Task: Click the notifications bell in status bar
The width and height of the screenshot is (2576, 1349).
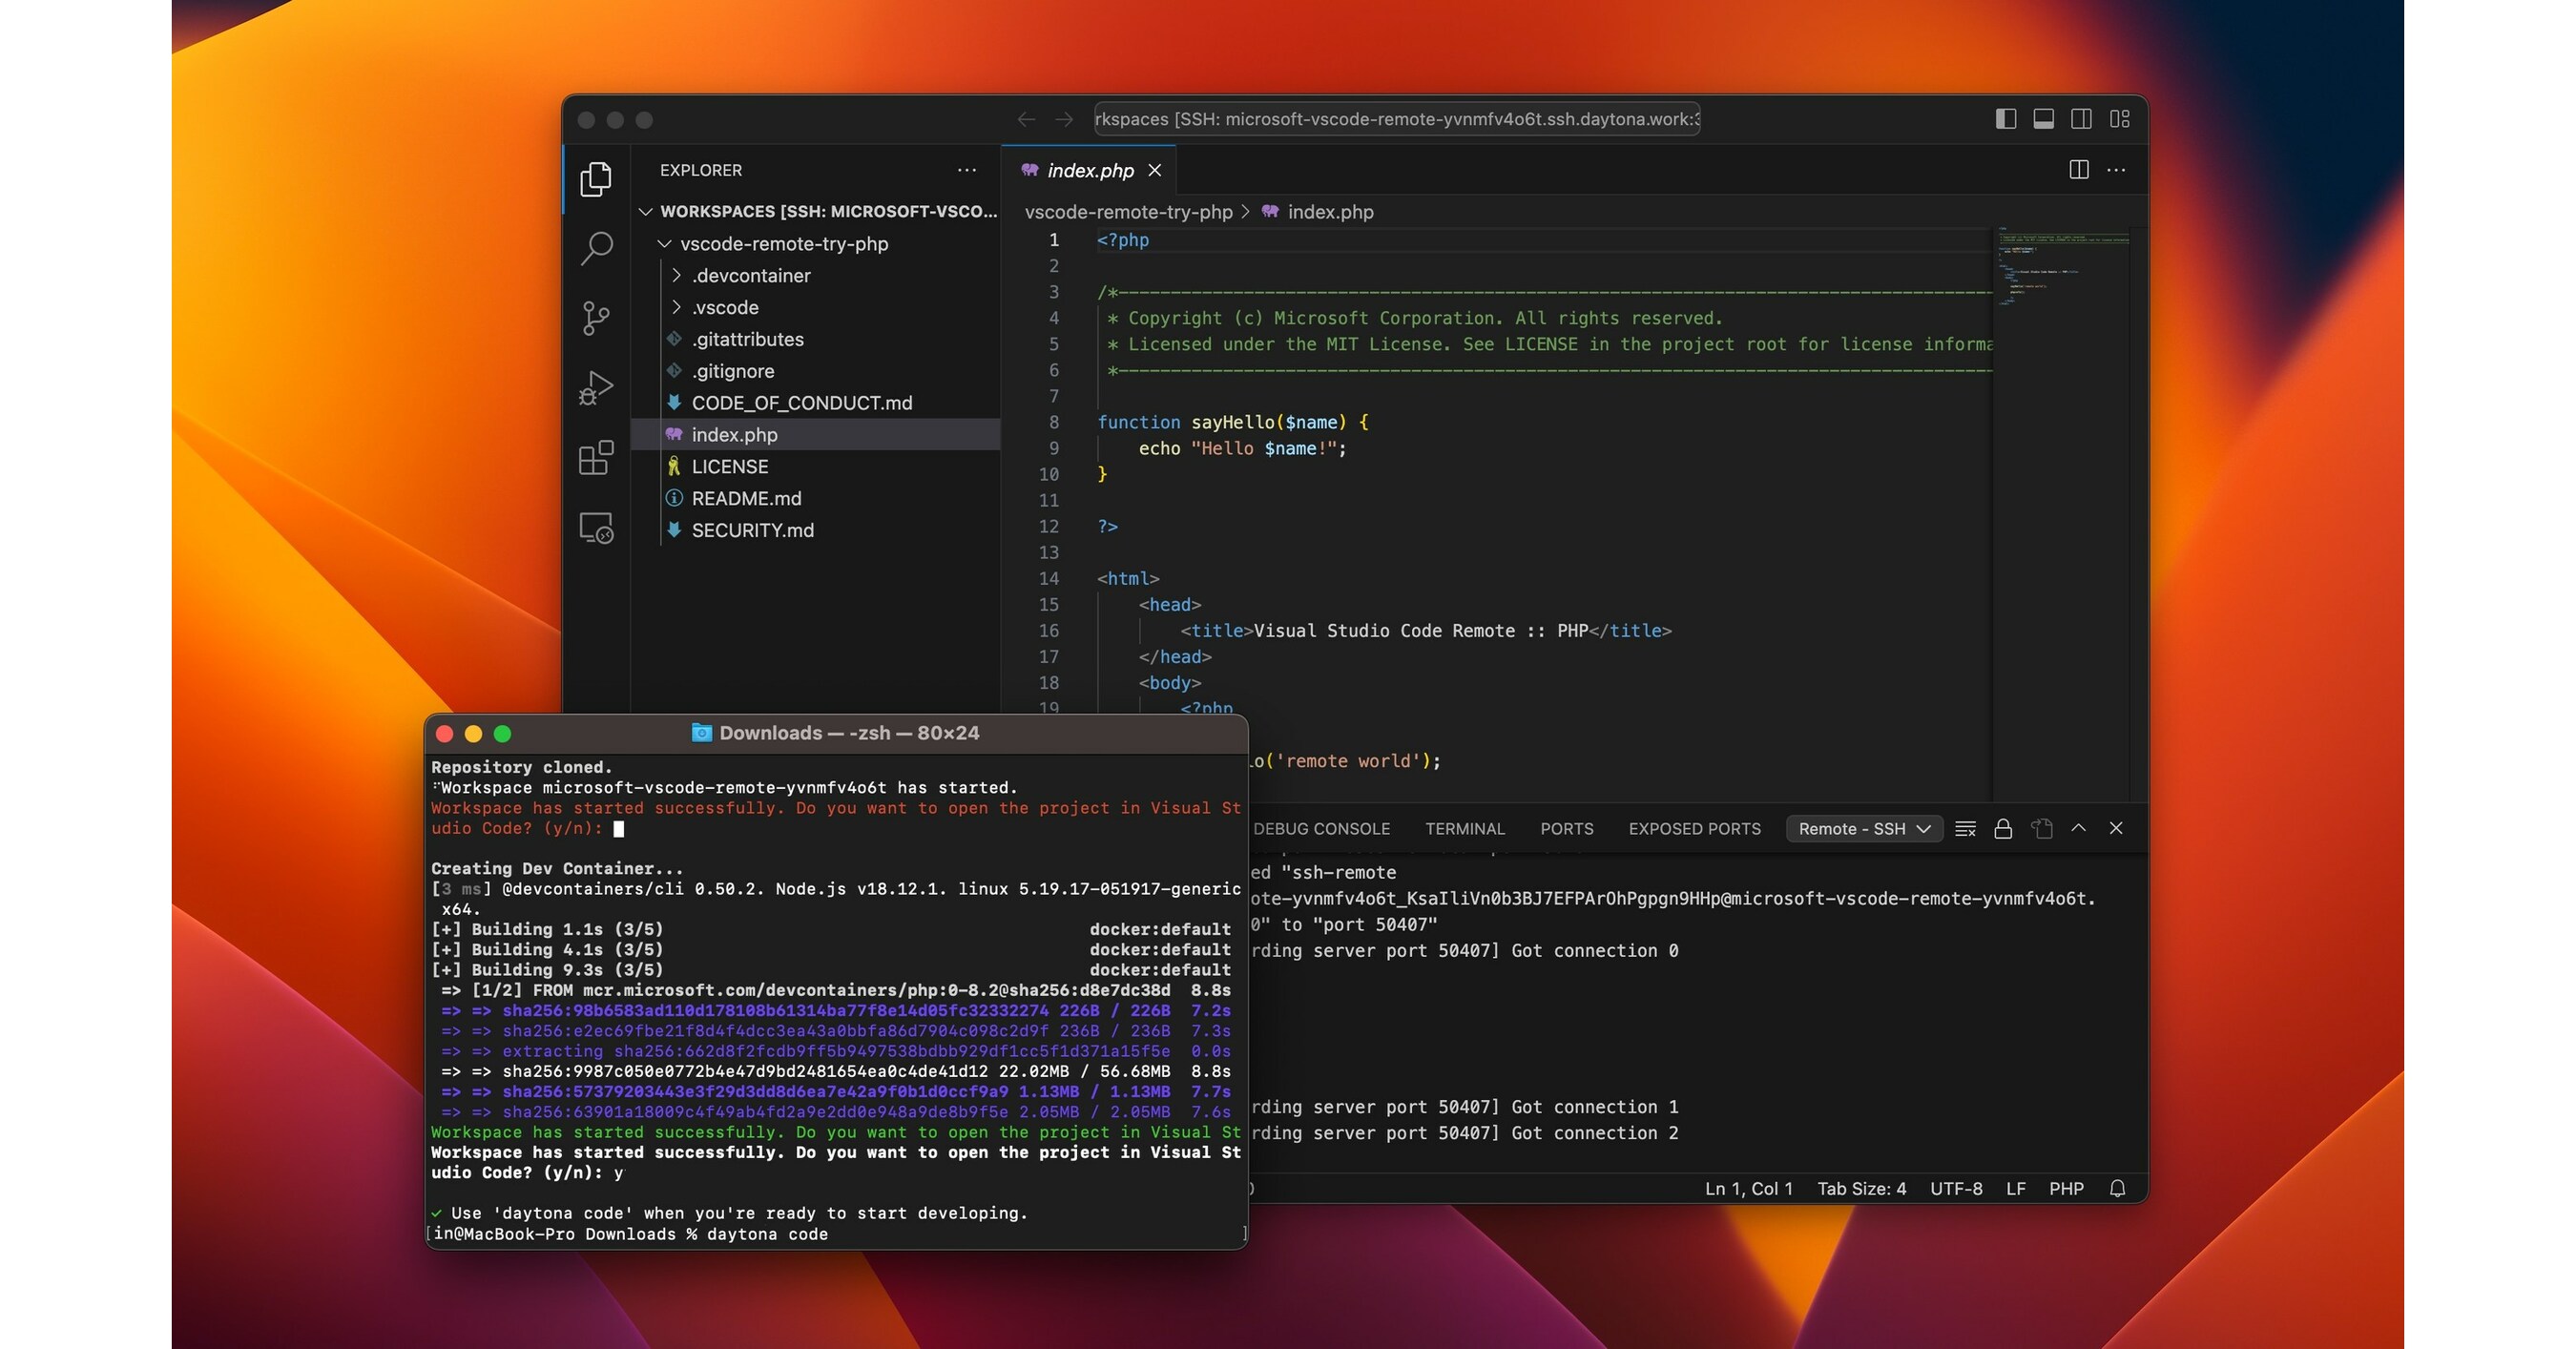Action: [x=2117, y=1188]
